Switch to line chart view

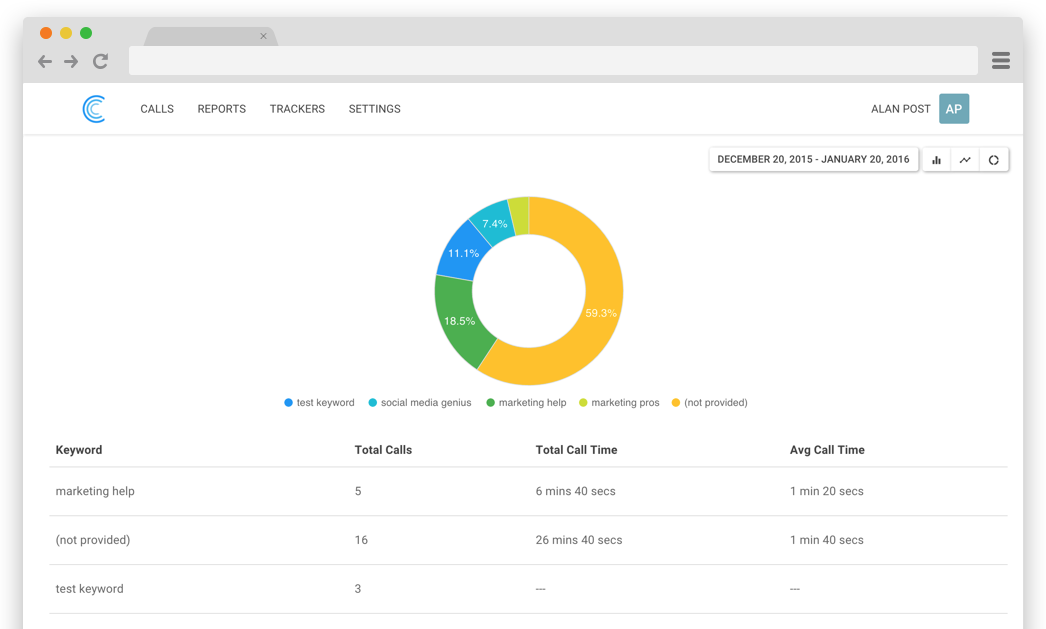965,160
